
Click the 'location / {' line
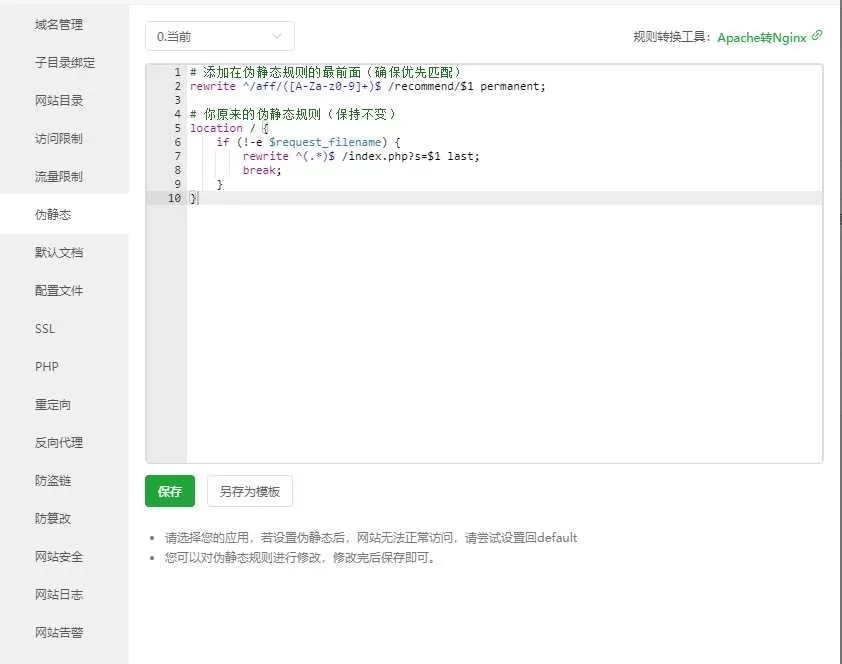[229, 128]
